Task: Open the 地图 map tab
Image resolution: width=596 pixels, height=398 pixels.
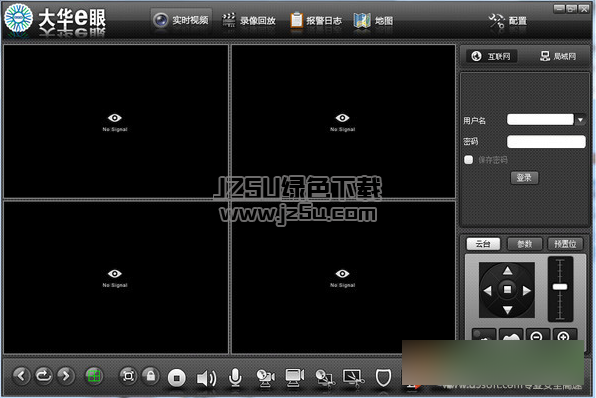Action: click(x=373, y=20)
